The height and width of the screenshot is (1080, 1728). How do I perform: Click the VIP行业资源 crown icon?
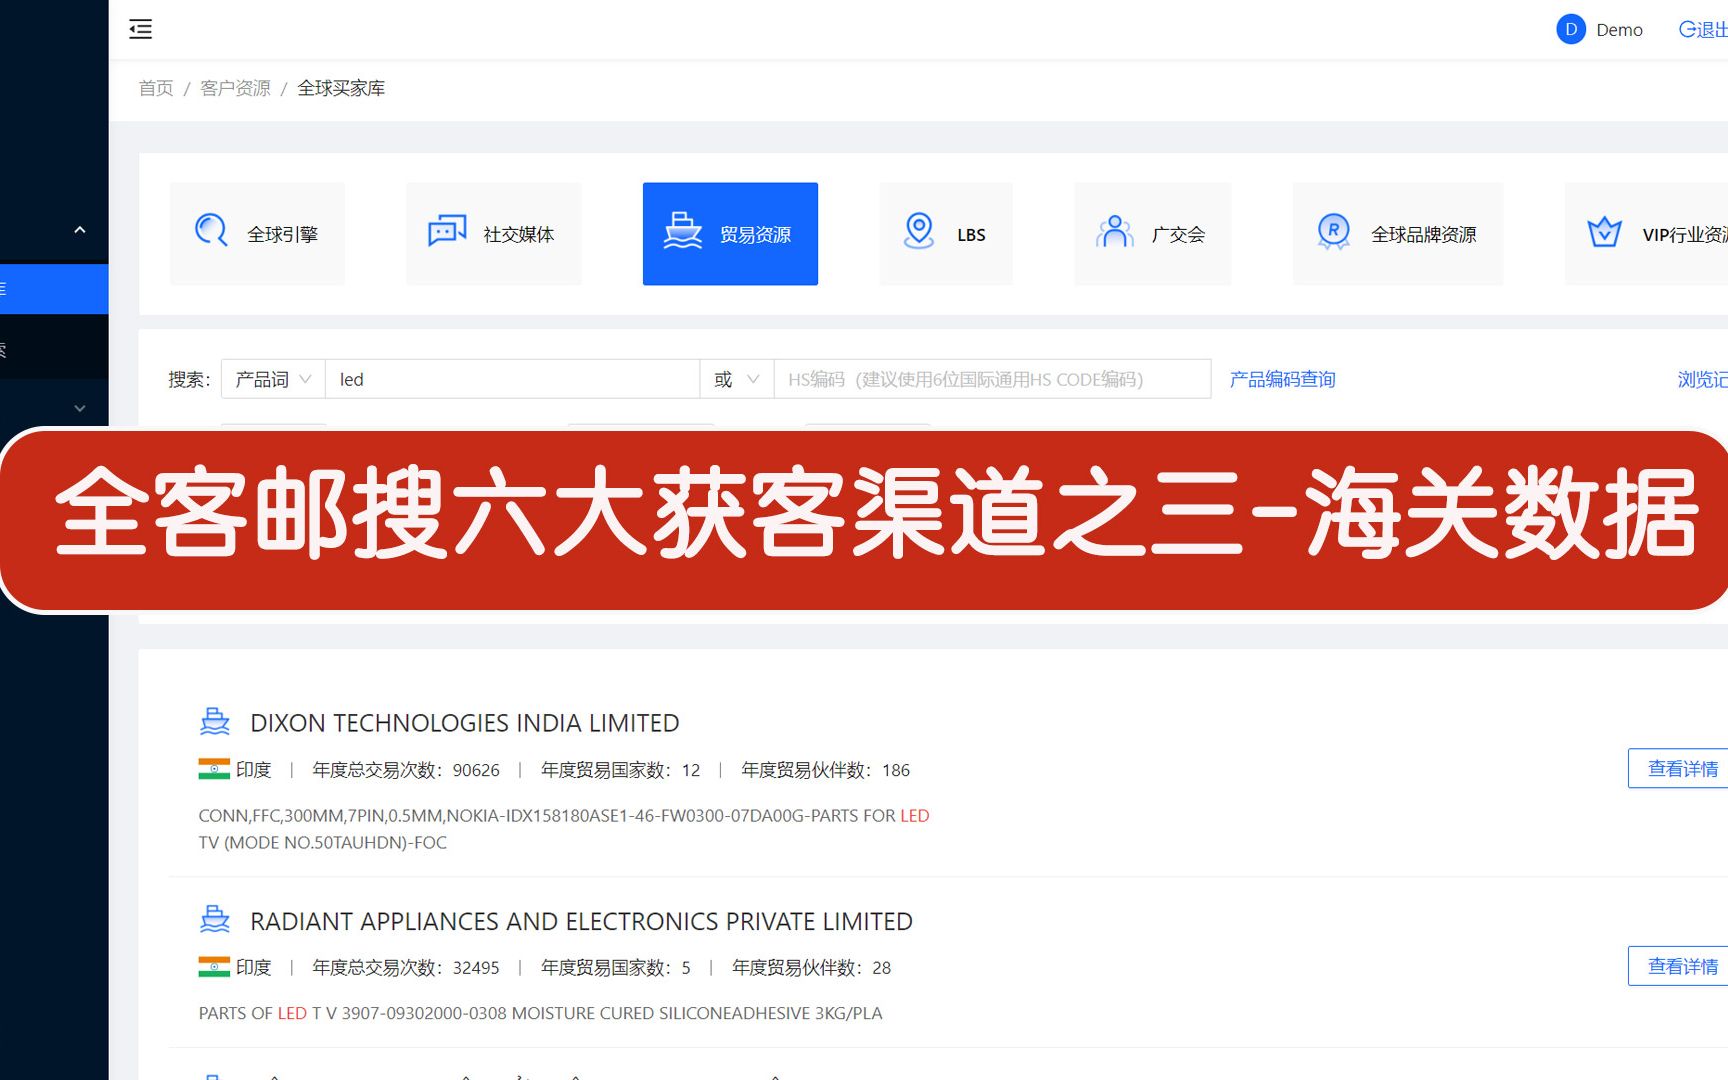pyautogui.click(x=1604, y=231)
